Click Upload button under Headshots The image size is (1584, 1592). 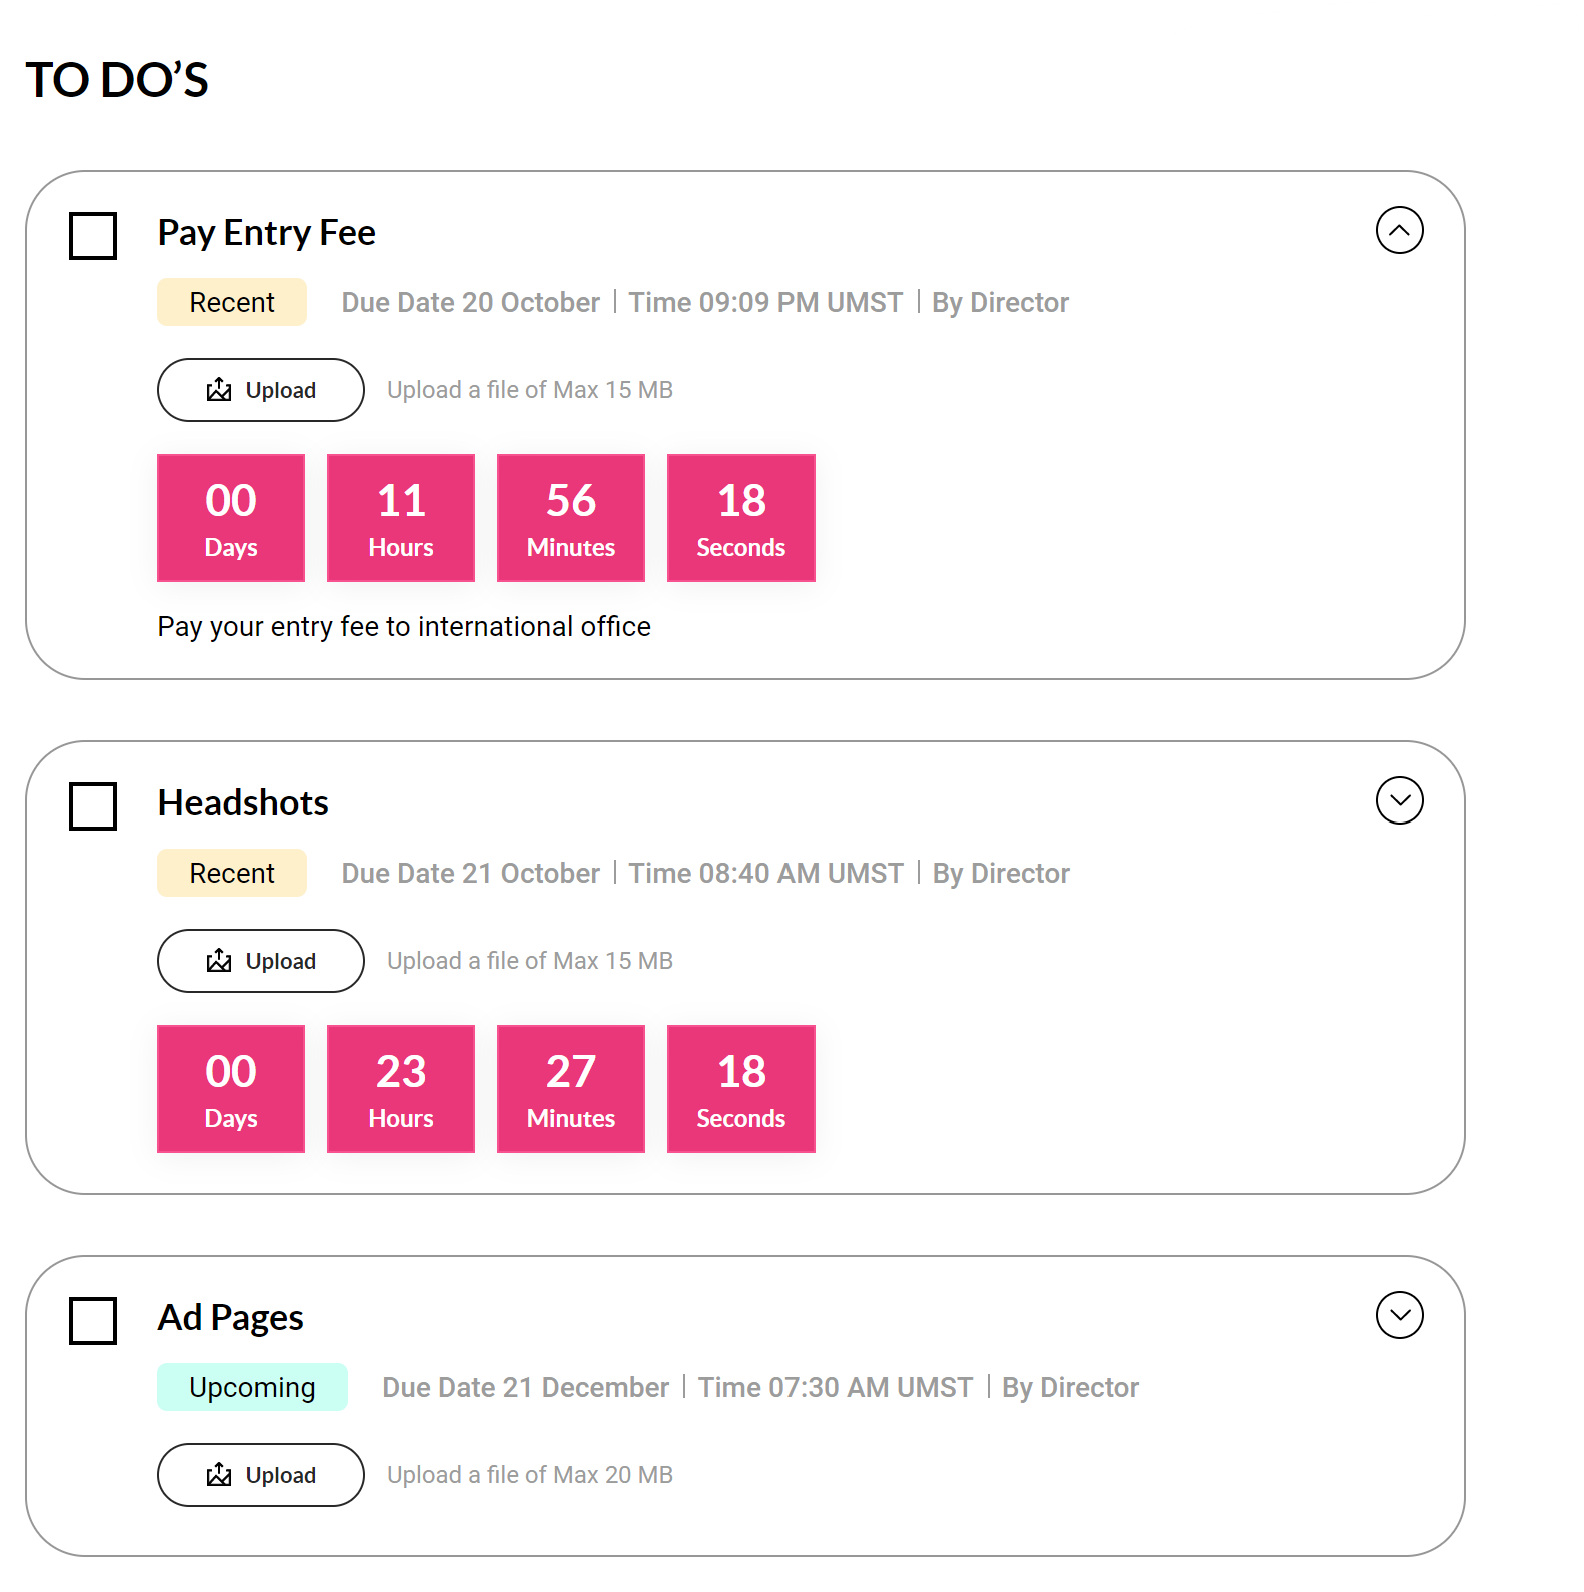pyautogui.click(x=261, y=961)
